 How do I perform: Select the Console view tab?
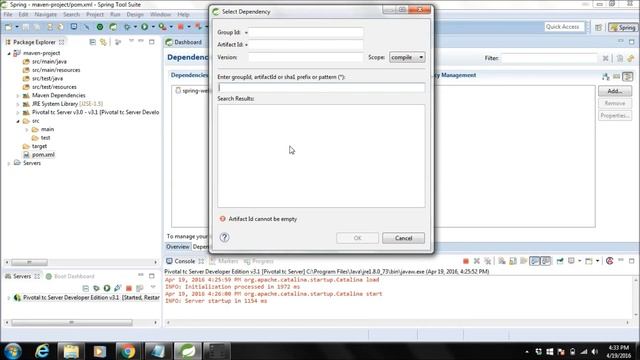pos(184,261)
